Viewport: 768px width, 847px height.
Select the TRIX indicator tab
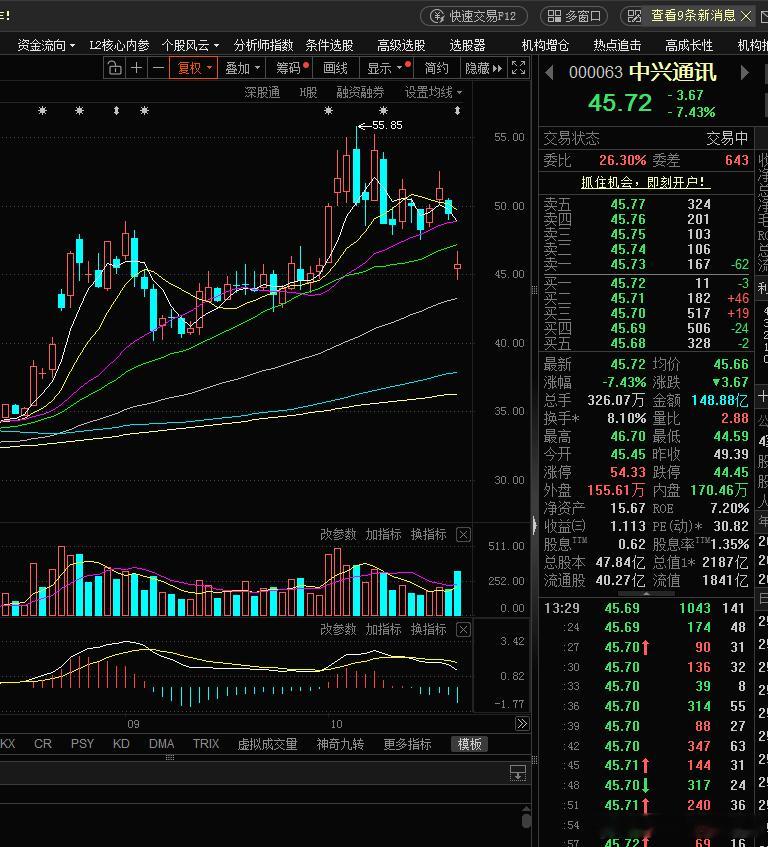(x=206, y=744)
